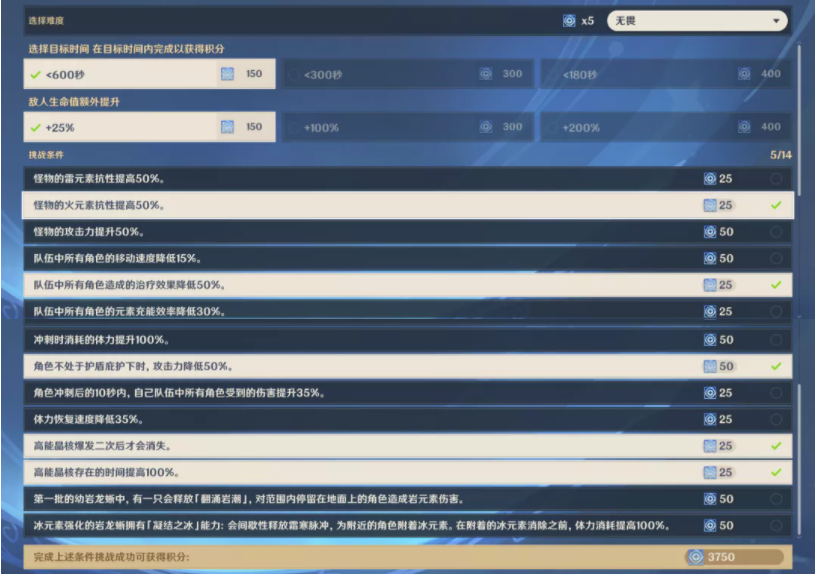The image size is (815, 574).
Task: Click points icon in 凝结之冰 row
Action: (710, 526)
